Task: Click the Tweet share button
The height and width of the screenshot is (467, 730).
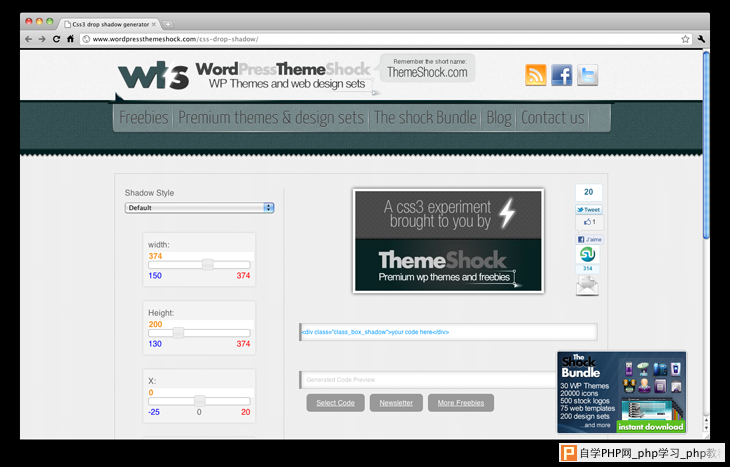Action: pos(588,210)
